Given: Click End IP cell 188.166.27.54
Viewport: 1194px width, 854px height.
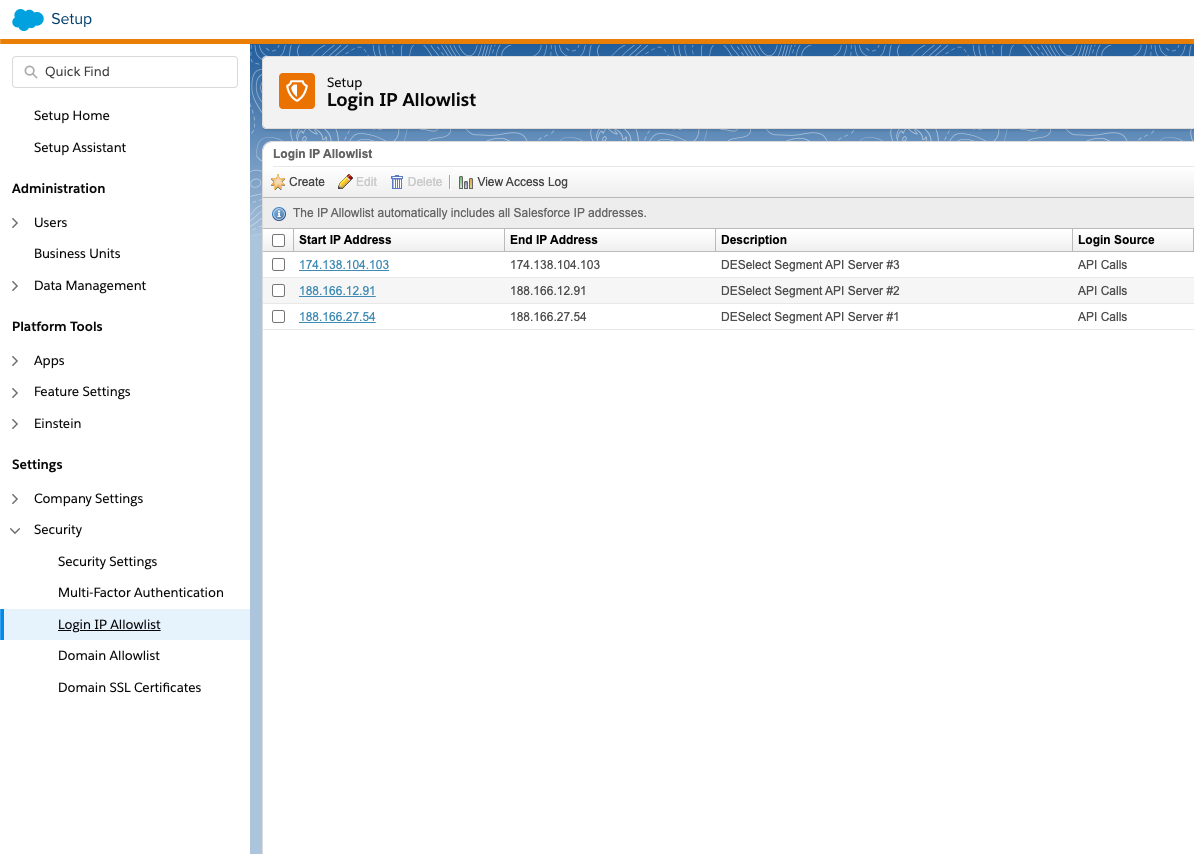Looking at the screenshot, I should 548,317.
